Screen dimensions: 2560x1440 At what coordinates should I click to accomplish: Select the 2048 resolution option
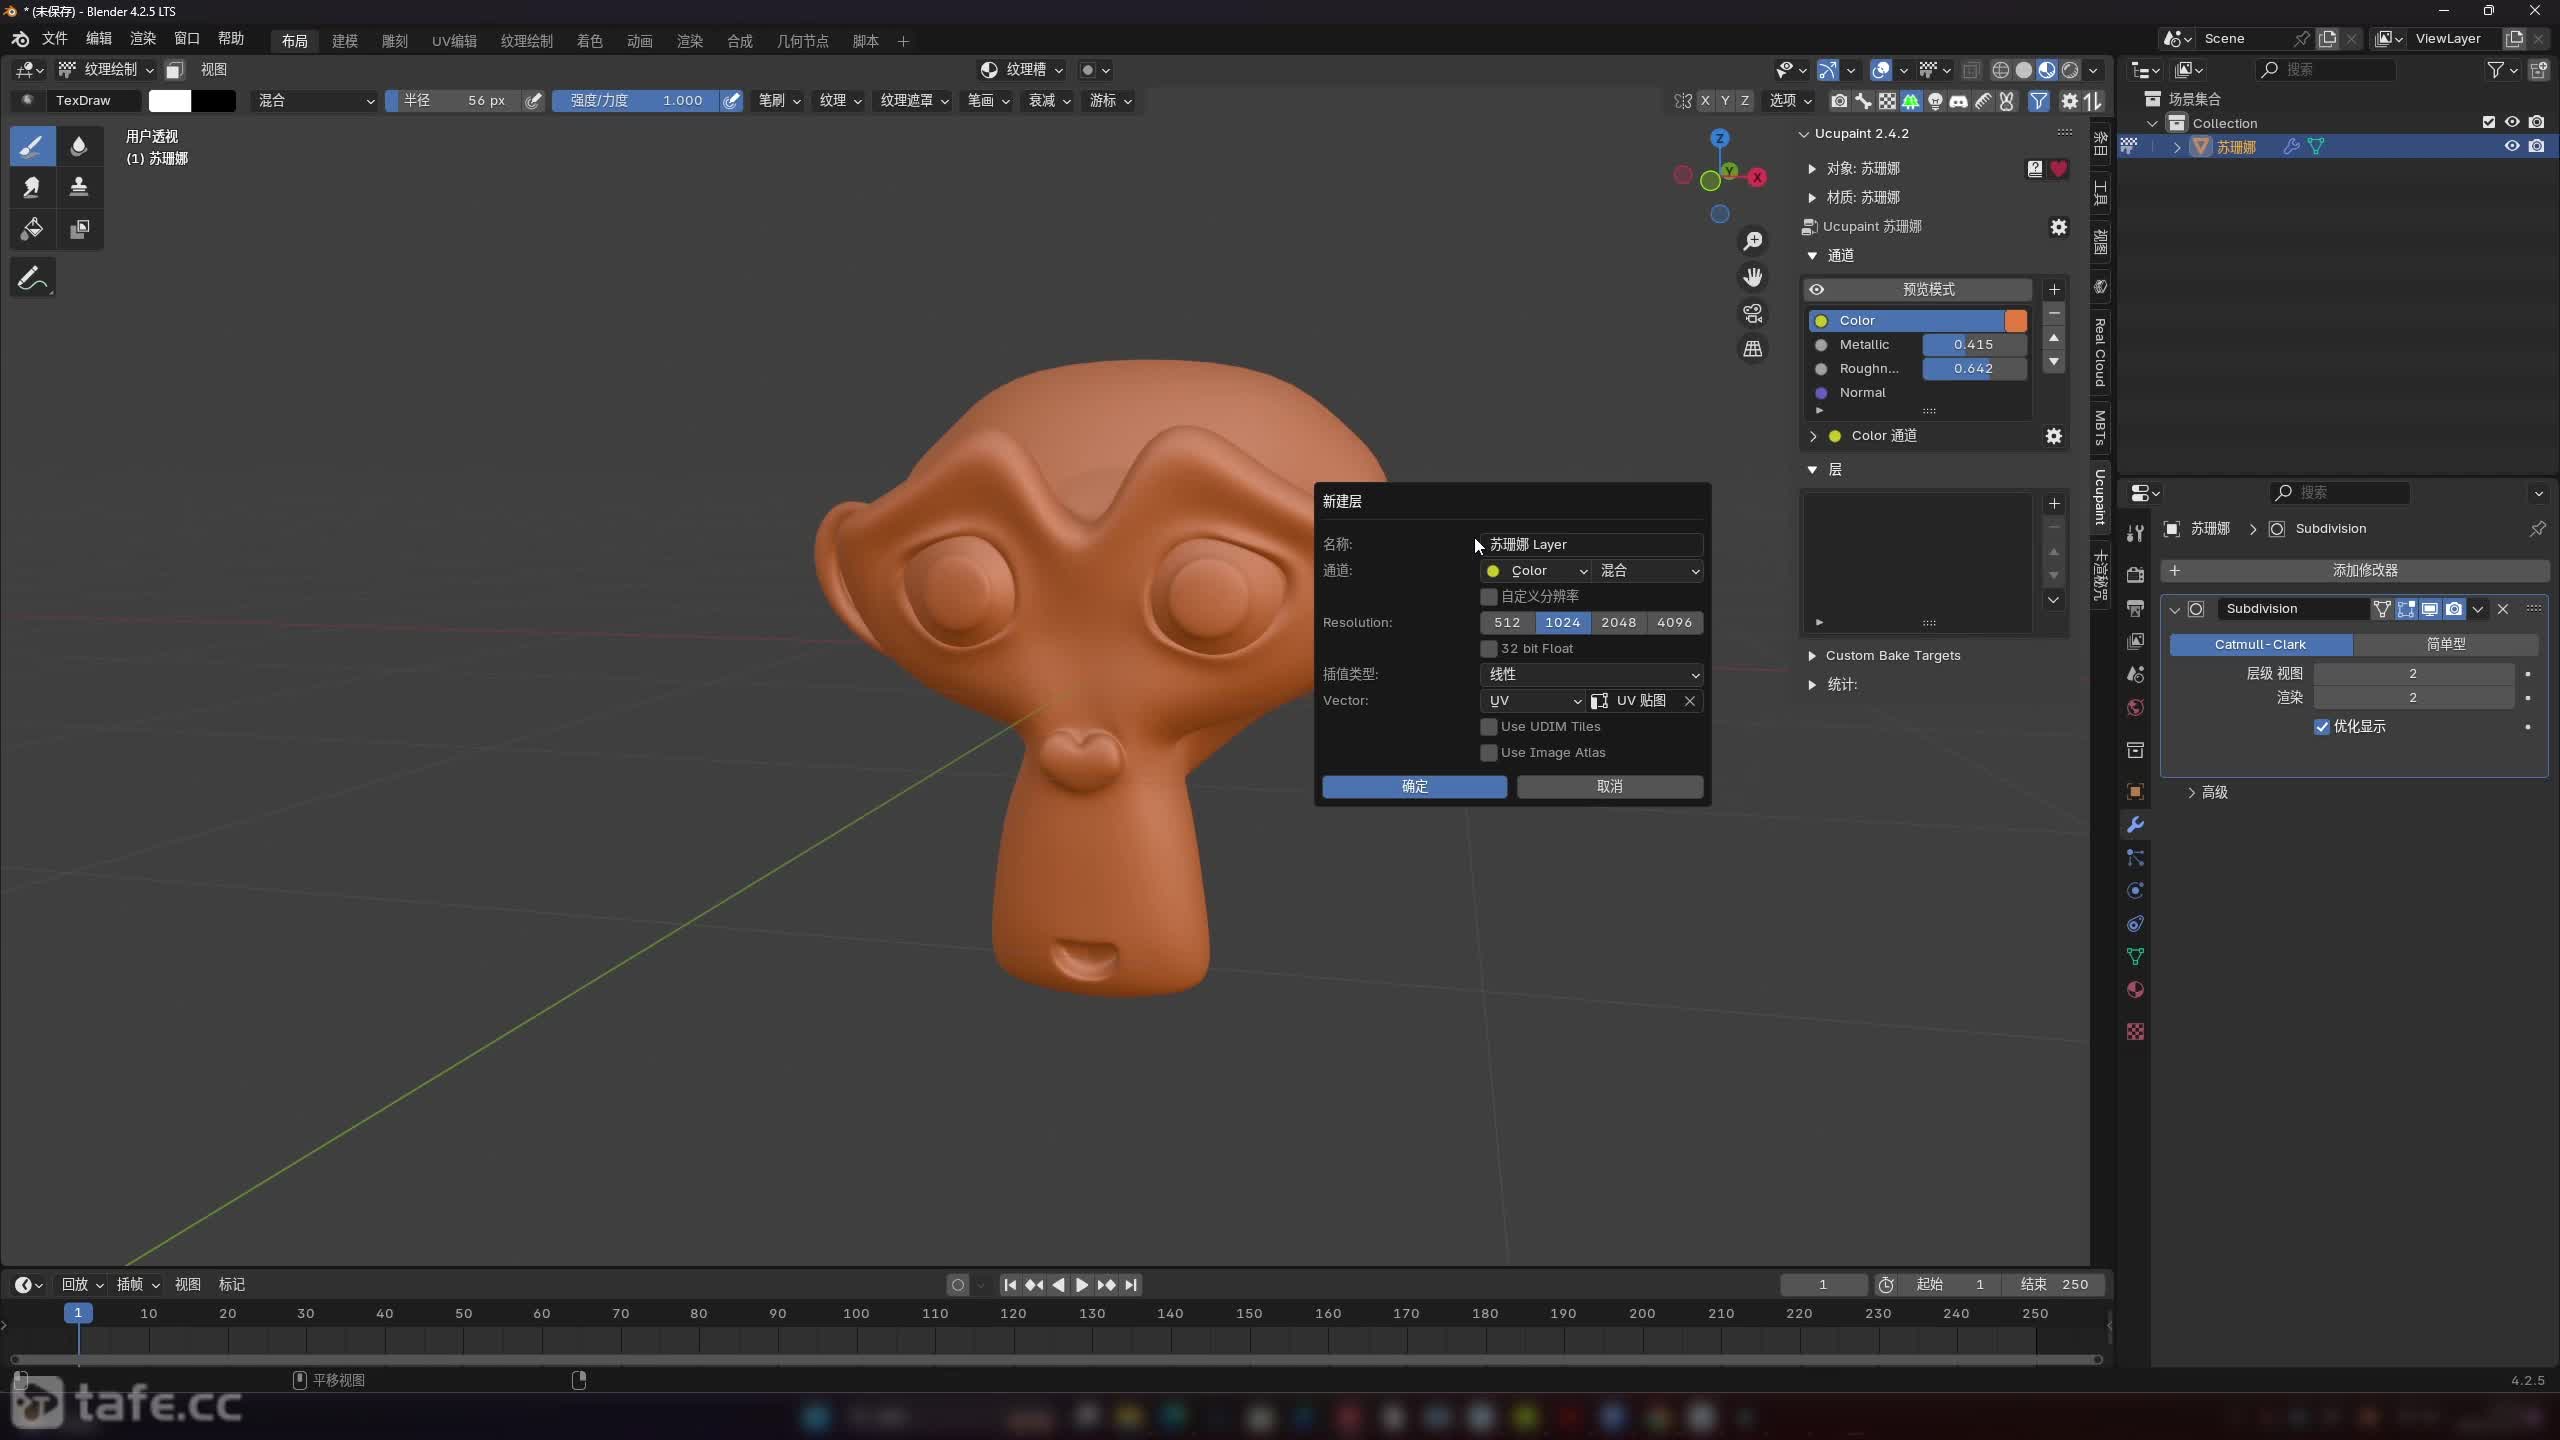tap(1618, 623)
